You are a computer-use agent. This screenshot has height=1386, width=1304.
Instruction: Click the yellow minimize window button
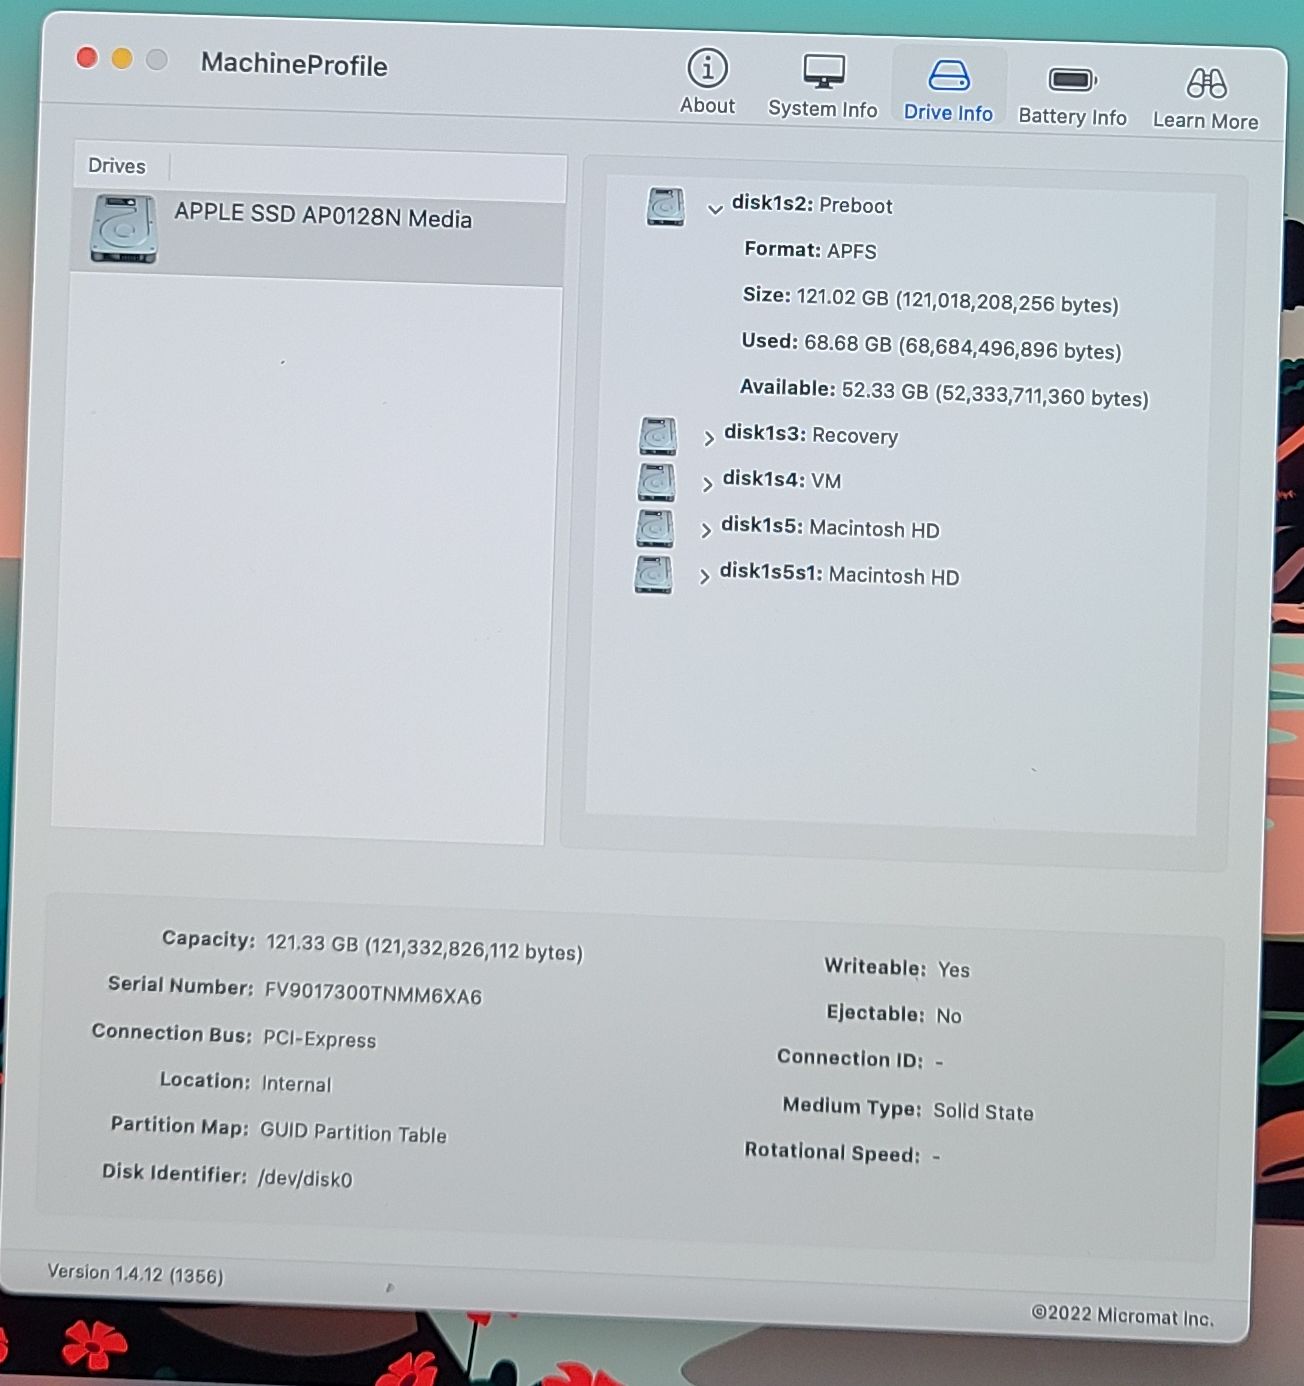click(122, 59)
